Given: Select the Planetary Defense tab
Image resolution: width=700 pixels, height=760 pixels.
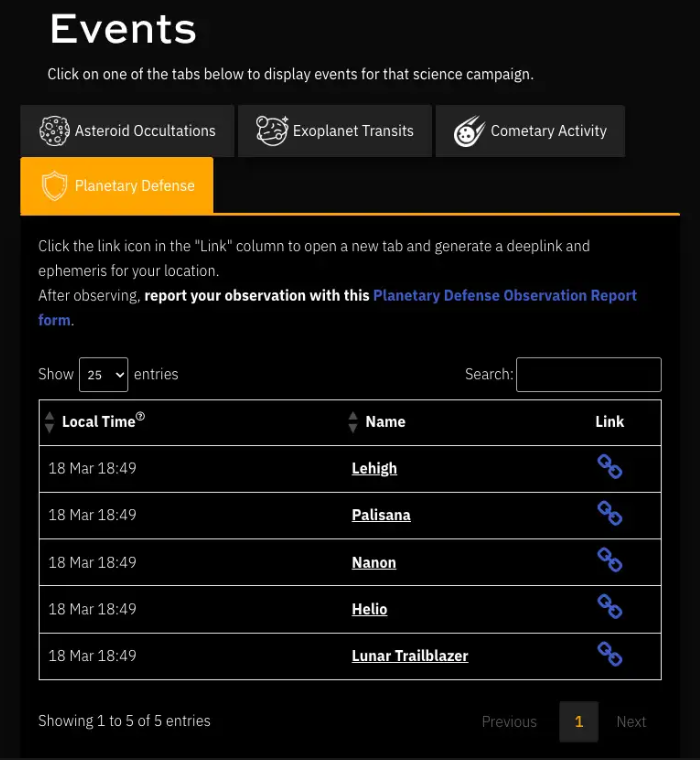Looking at the screenshot, I should click(x=117, y=186).
